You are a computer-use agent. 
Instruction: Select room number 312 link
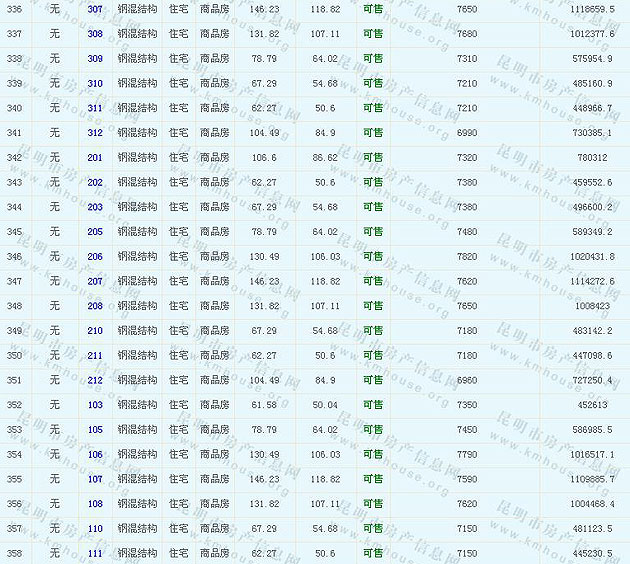pyautogui.click(x=95, y=133)
